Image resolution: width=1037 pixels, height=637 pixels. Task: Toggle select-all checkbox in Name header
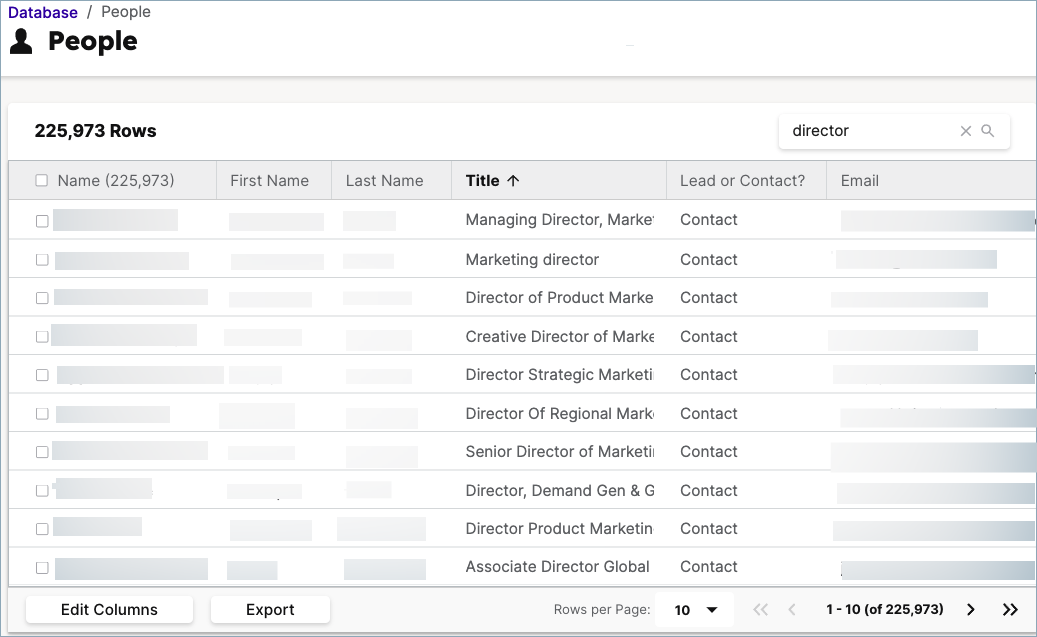pos(42,181)
